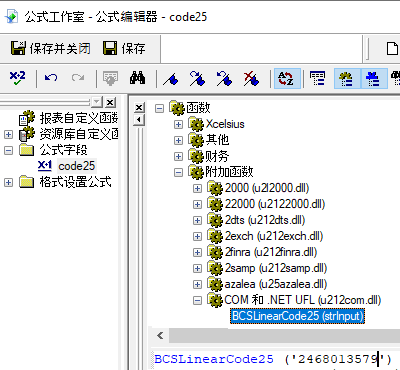Open find with binoculars icon
The height and width of the screenshot is (370, 400).
(x=137, y=78)
